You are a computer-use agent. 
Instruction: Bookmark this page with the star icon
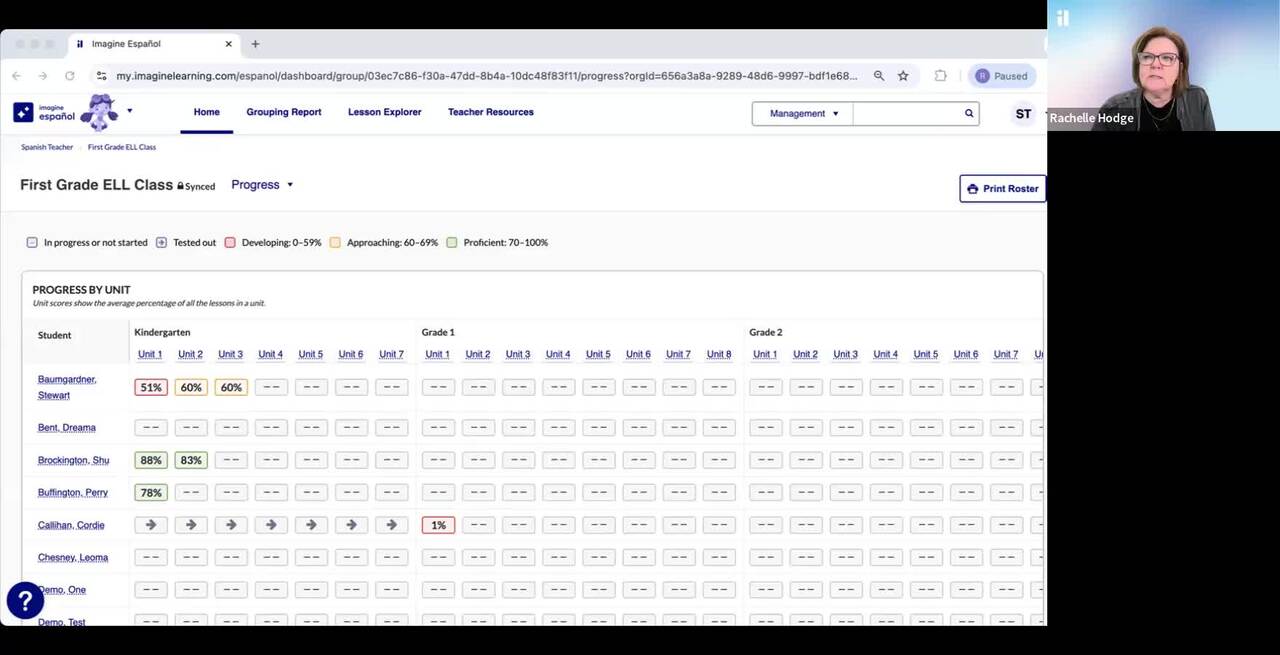903,76
